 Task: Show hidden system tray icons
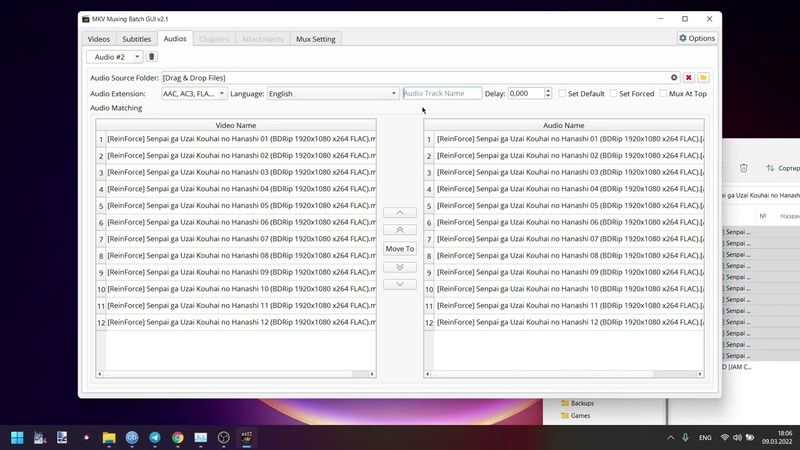[x=670, y=438]
